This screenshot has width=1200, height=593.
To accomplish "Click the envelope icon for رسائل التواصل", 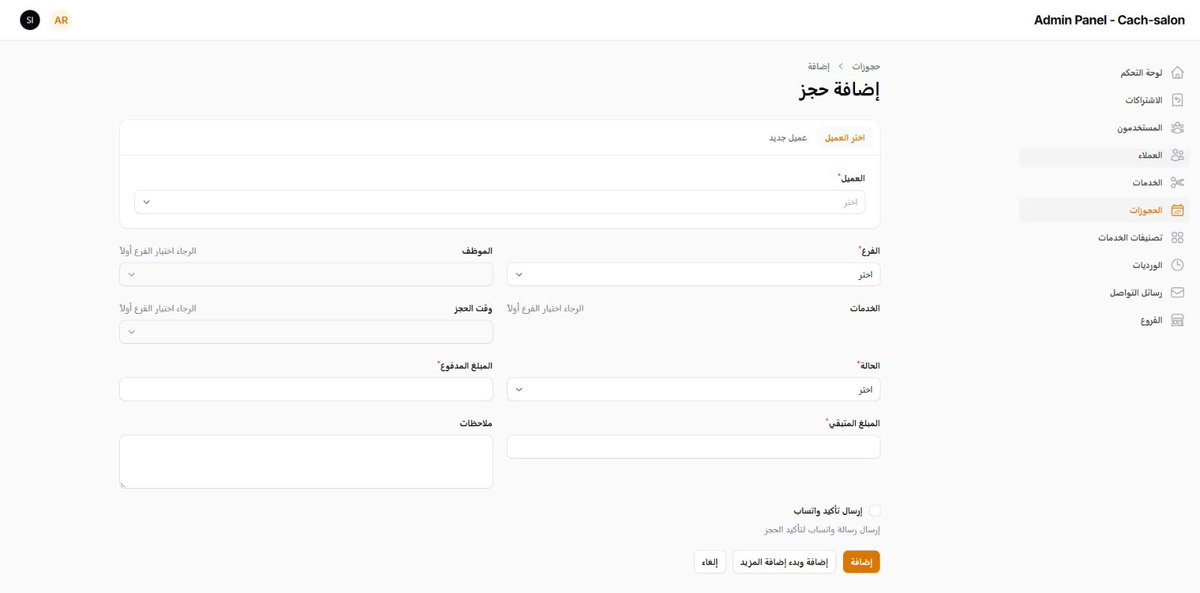I will (x=1177, y=293).
